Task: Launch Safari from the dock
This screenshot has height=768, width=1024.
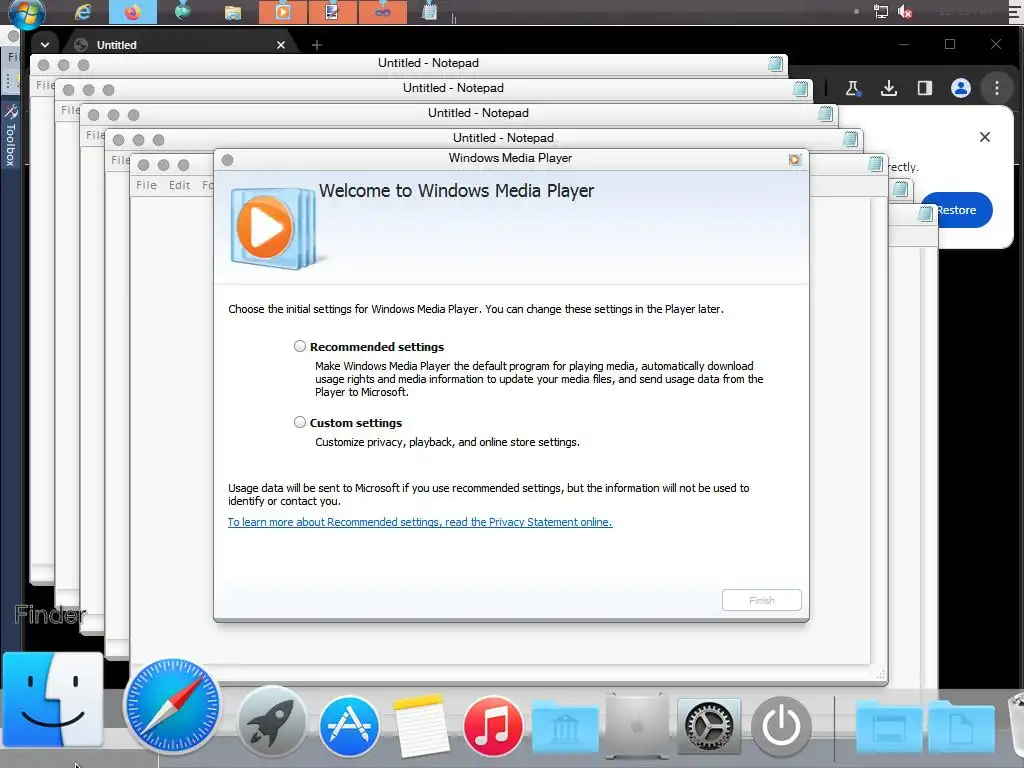Action: (x=172, y=705)
